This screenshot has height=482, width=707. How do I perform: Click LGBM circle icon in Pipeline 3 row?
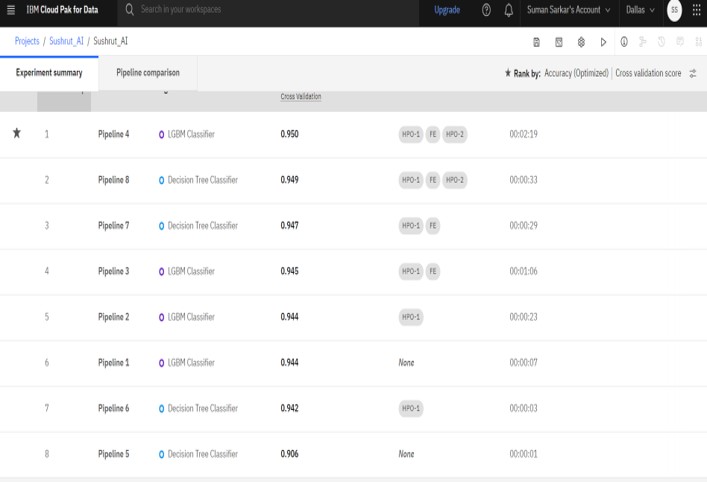point(161,271)
